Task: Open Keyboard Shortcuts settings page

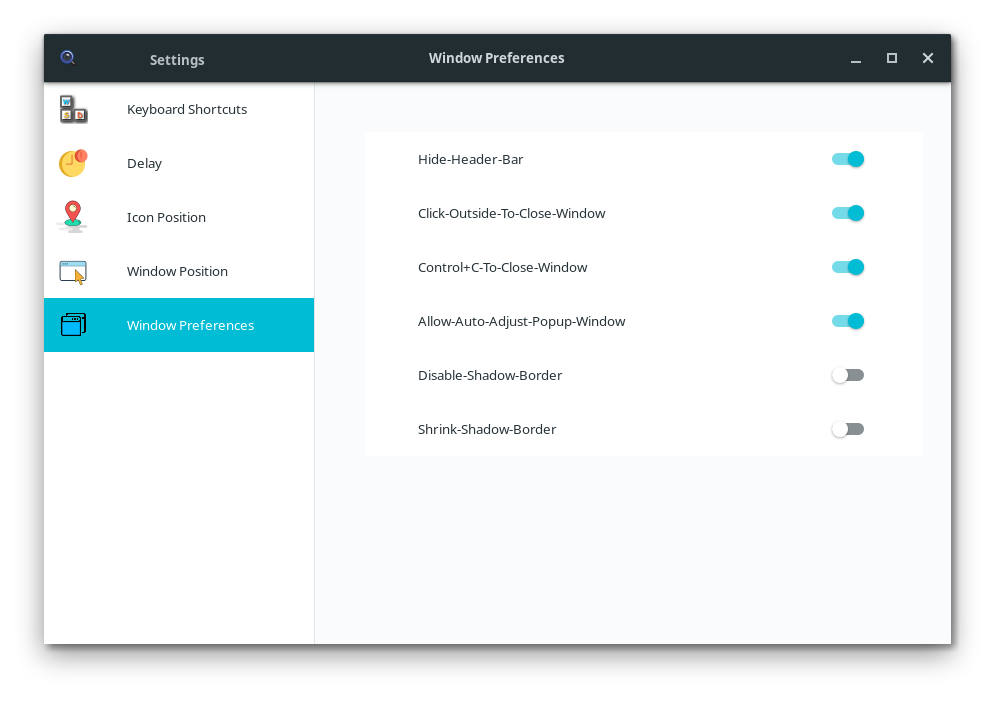Action: point(179,109)
